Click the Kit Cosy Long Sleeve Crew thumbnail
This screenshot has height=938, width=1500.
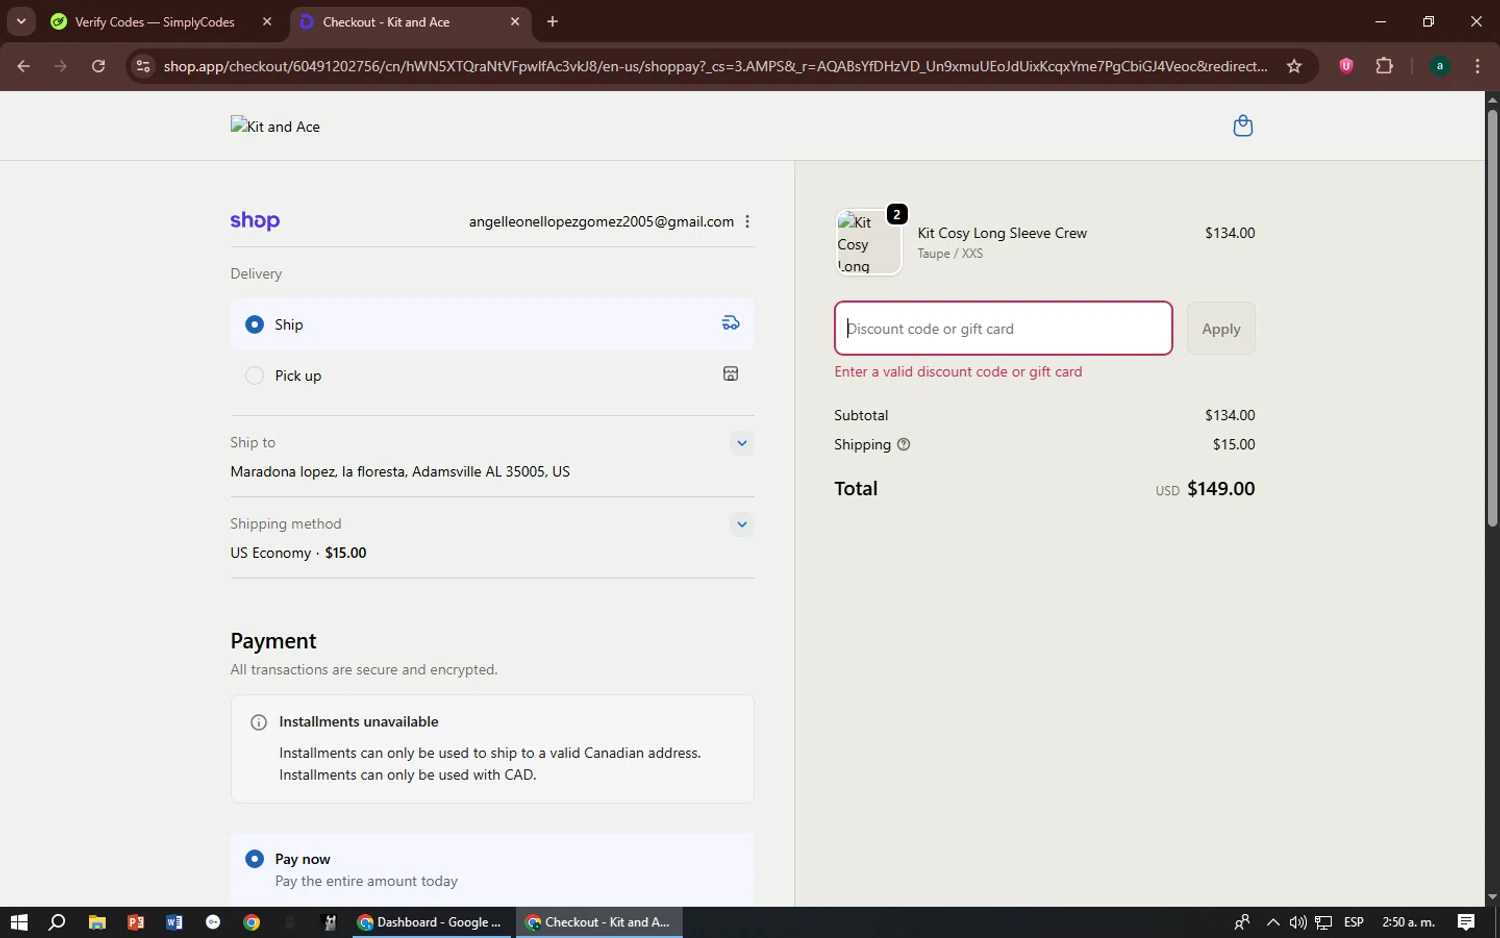(868, 243)
